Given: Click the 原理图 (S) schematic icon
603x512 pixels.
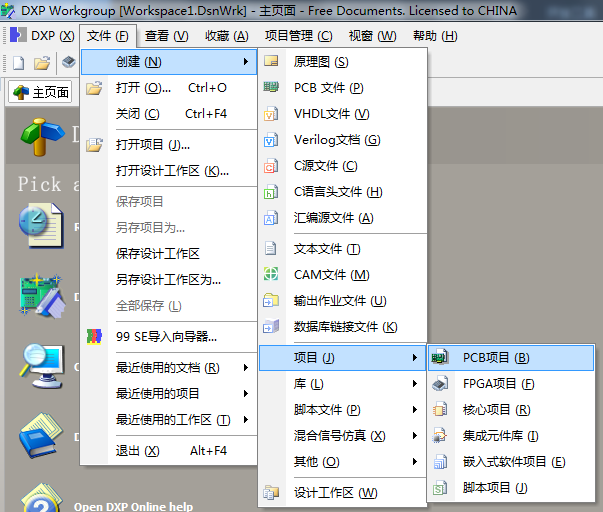Looking at the screenshot, I should [271, 61].
